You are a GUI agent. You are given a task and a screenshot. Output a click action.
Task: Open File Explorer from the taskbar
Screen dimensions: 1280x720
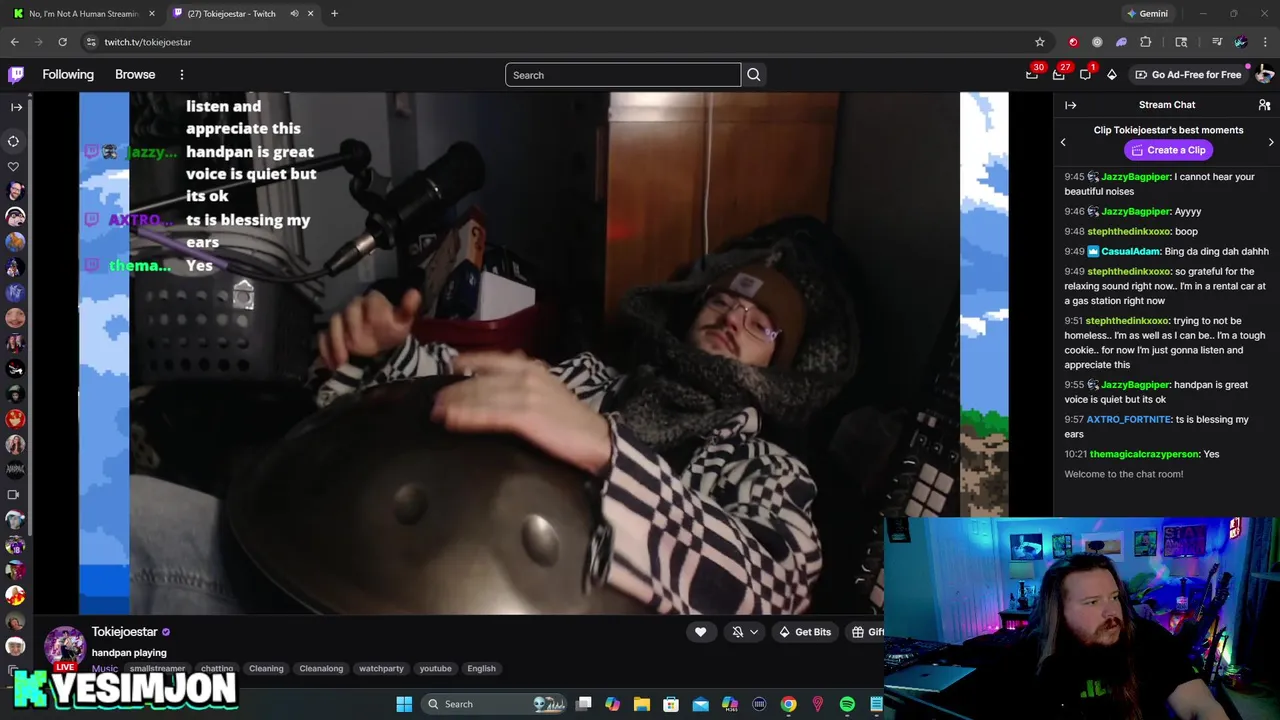click(x=642, y=704)
